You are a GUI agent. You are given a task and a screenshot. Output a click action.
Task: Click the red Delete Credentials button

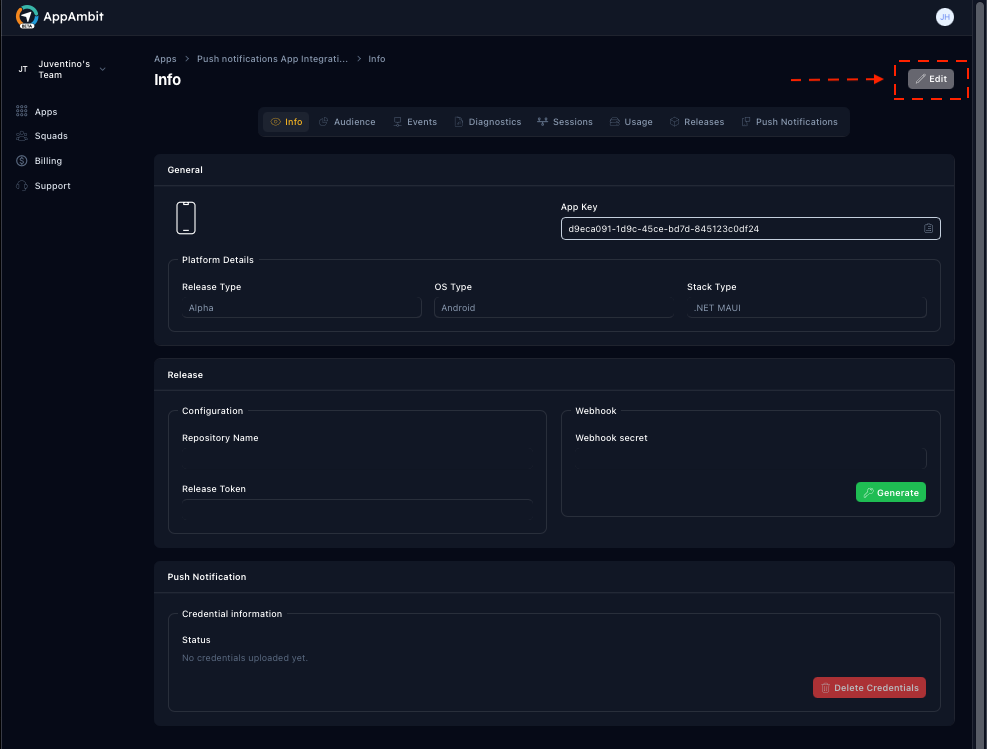pyautogui.click(x=869, y=688)
